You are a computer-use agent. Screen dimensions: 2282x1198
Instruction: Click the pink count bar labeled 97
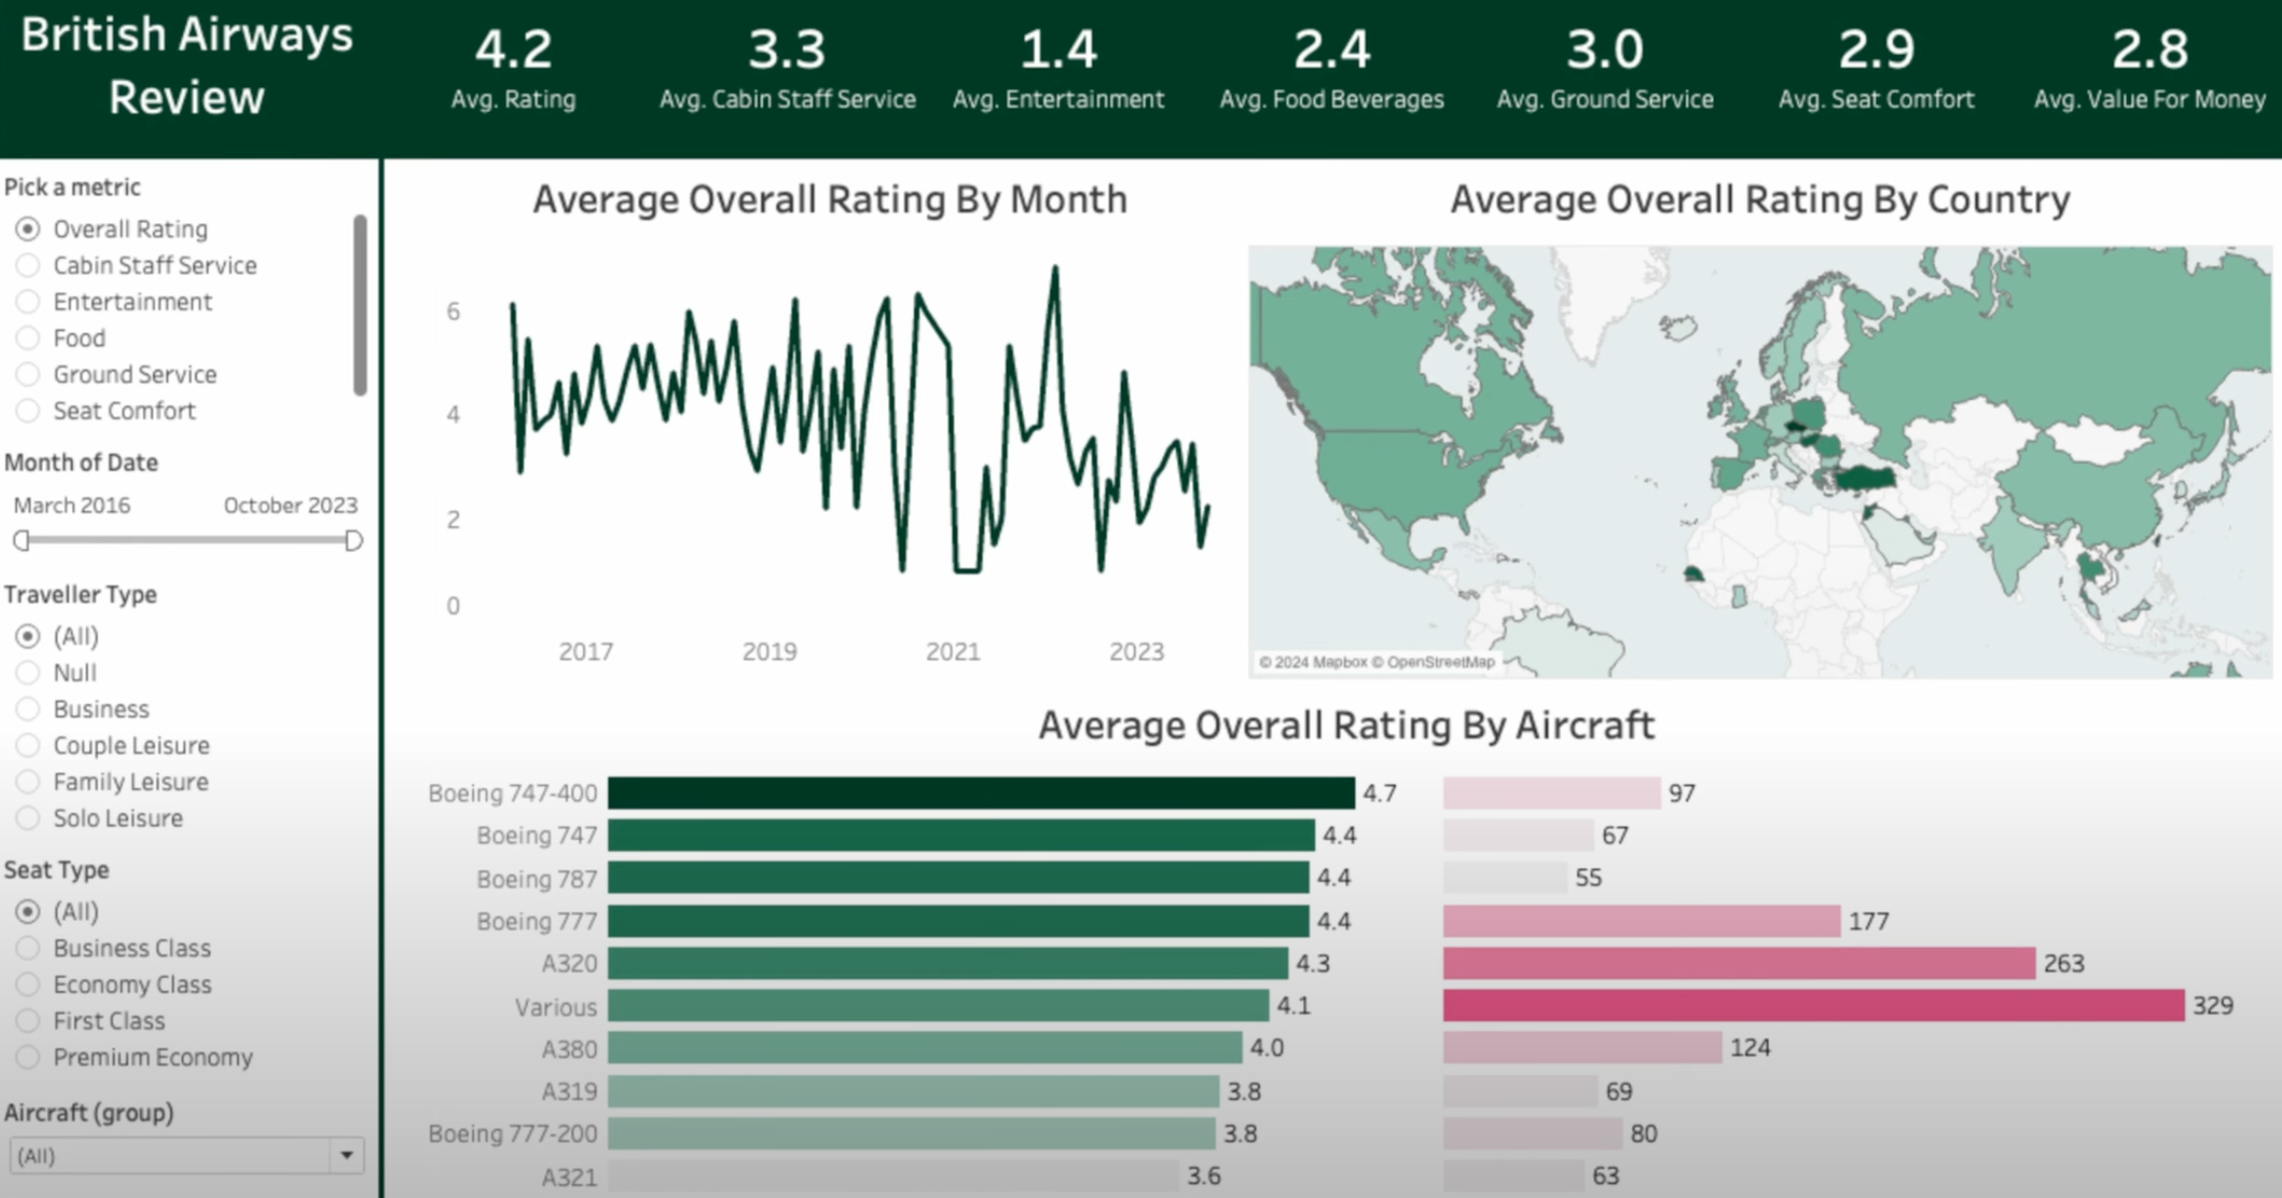pyautogui.click(x=1552, y=793)
